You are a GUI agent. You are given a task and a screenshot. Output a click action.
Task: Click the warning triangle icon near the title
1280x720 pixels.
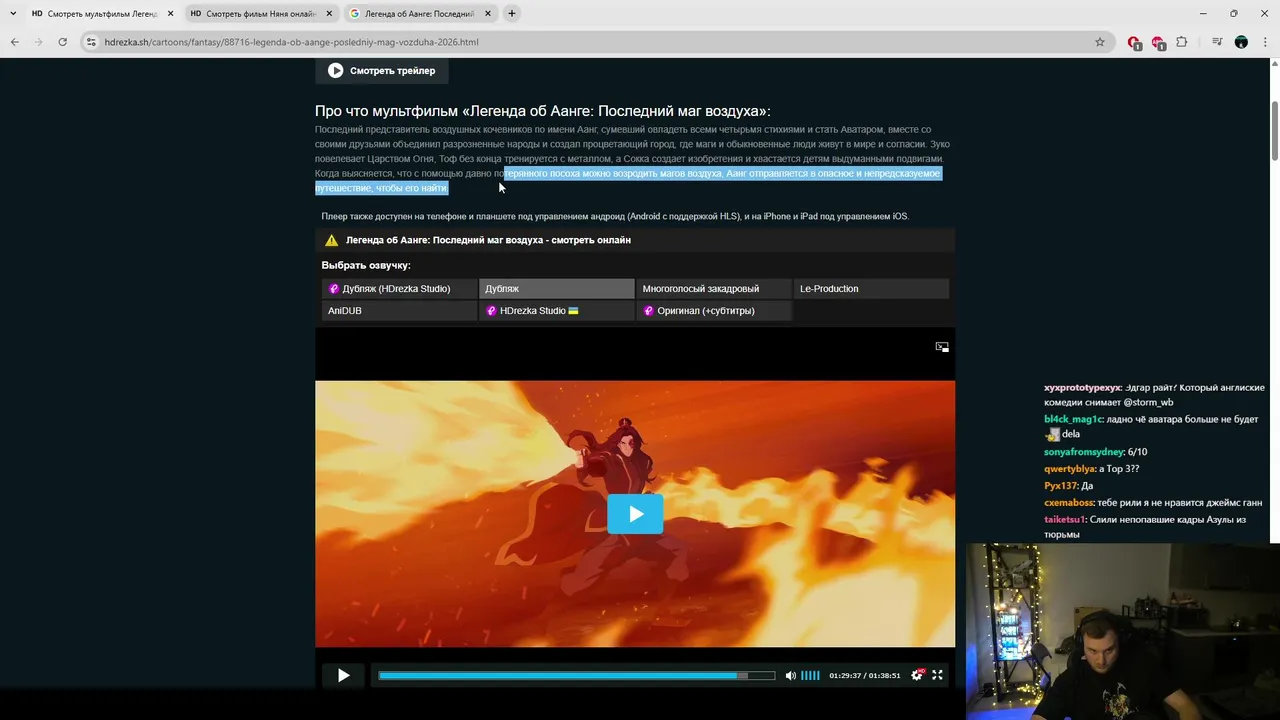click(x=331, y=240)
